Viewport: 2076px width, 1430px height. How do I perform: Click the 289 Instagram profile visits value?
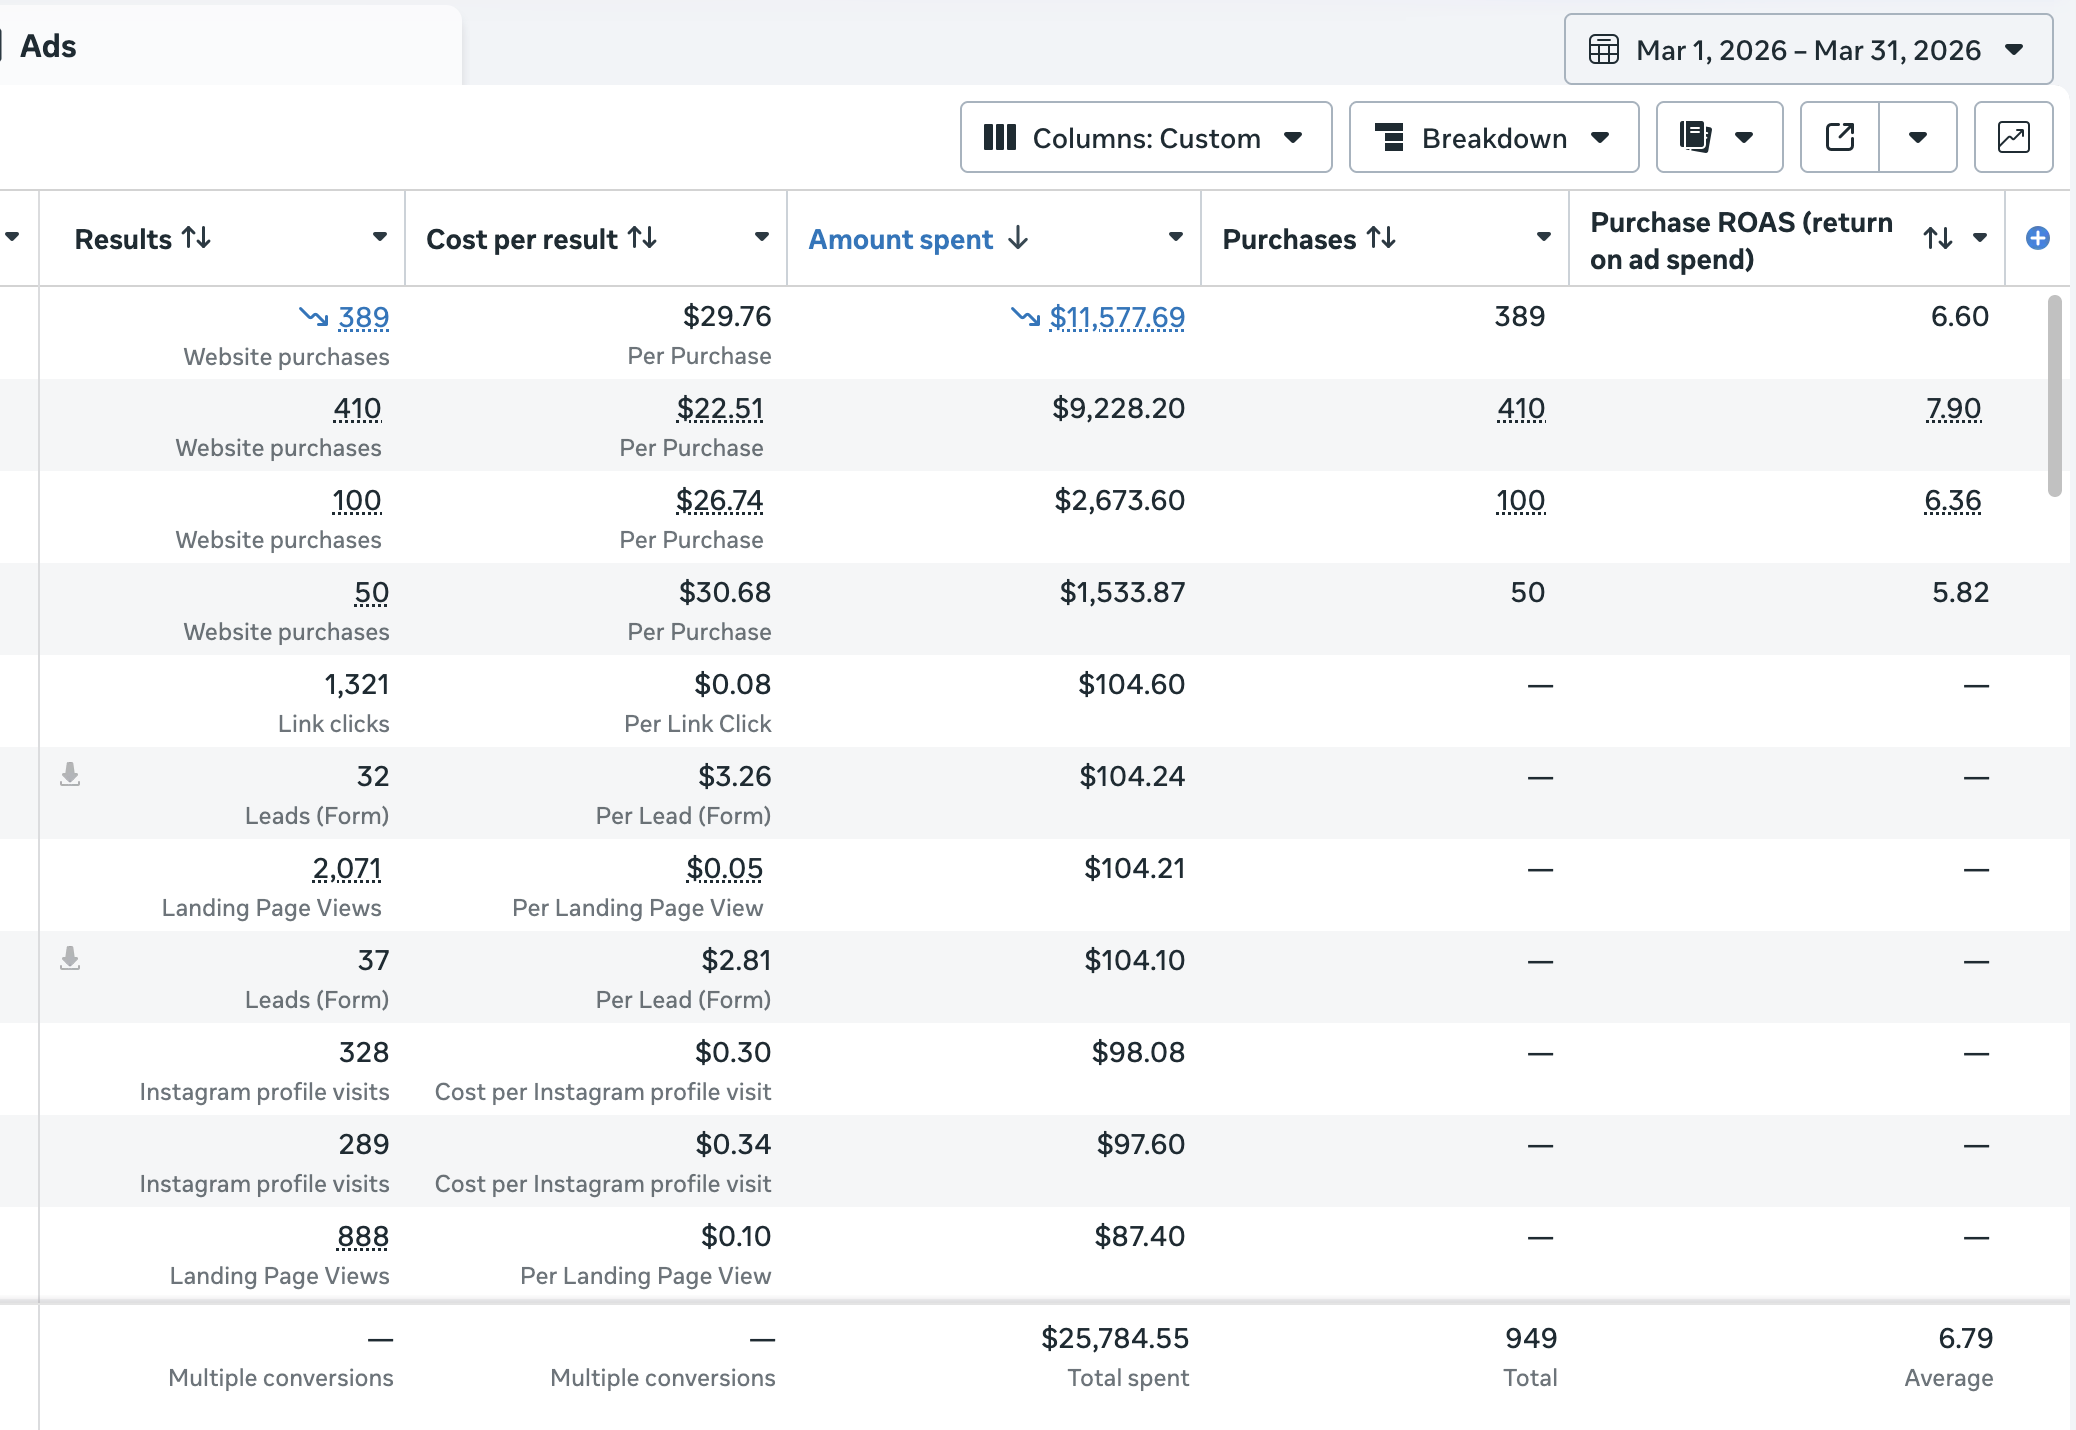[x=364, y=1144]
